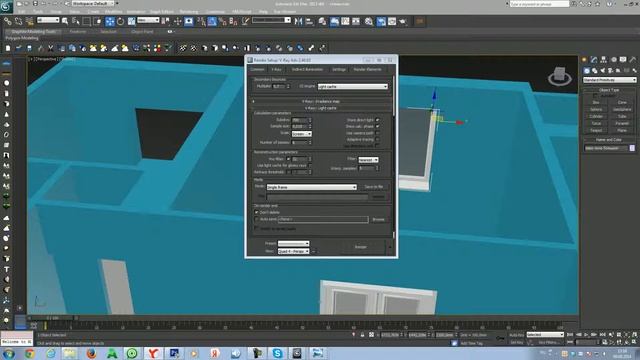The width and height of the screenshot is (640, 360).
Task: Enable the Auto save checkbox
Action: pyautogui.click(x=256, y=219)
